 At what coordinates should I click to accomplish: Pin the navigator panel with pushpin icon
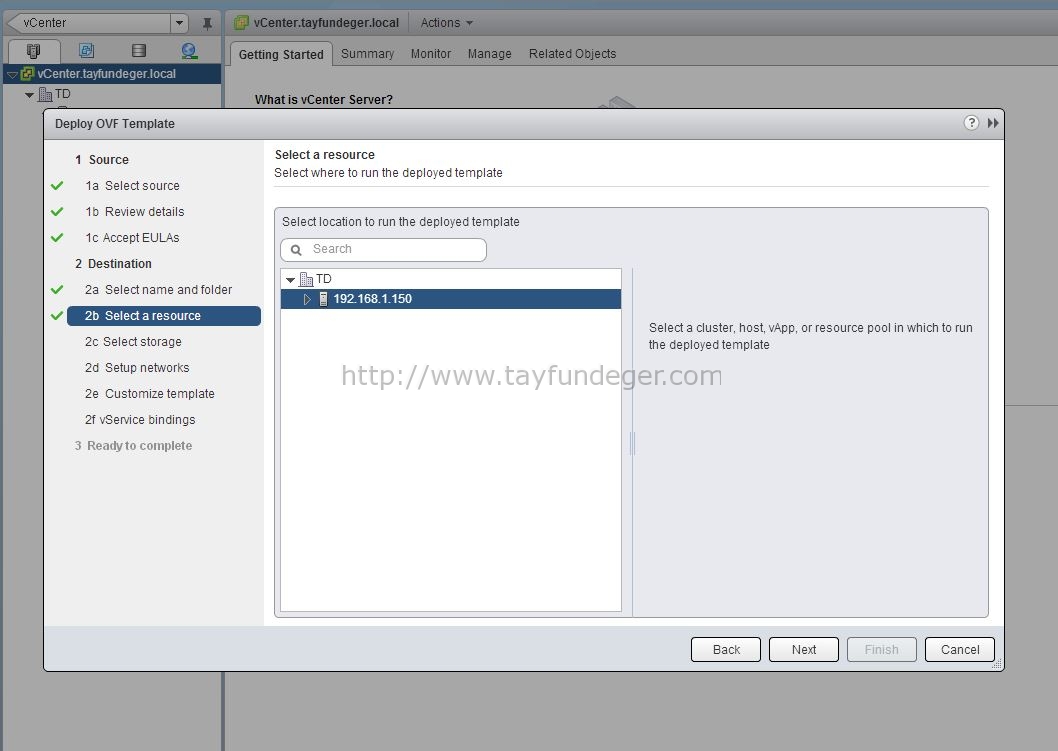[x=207, y=23]
